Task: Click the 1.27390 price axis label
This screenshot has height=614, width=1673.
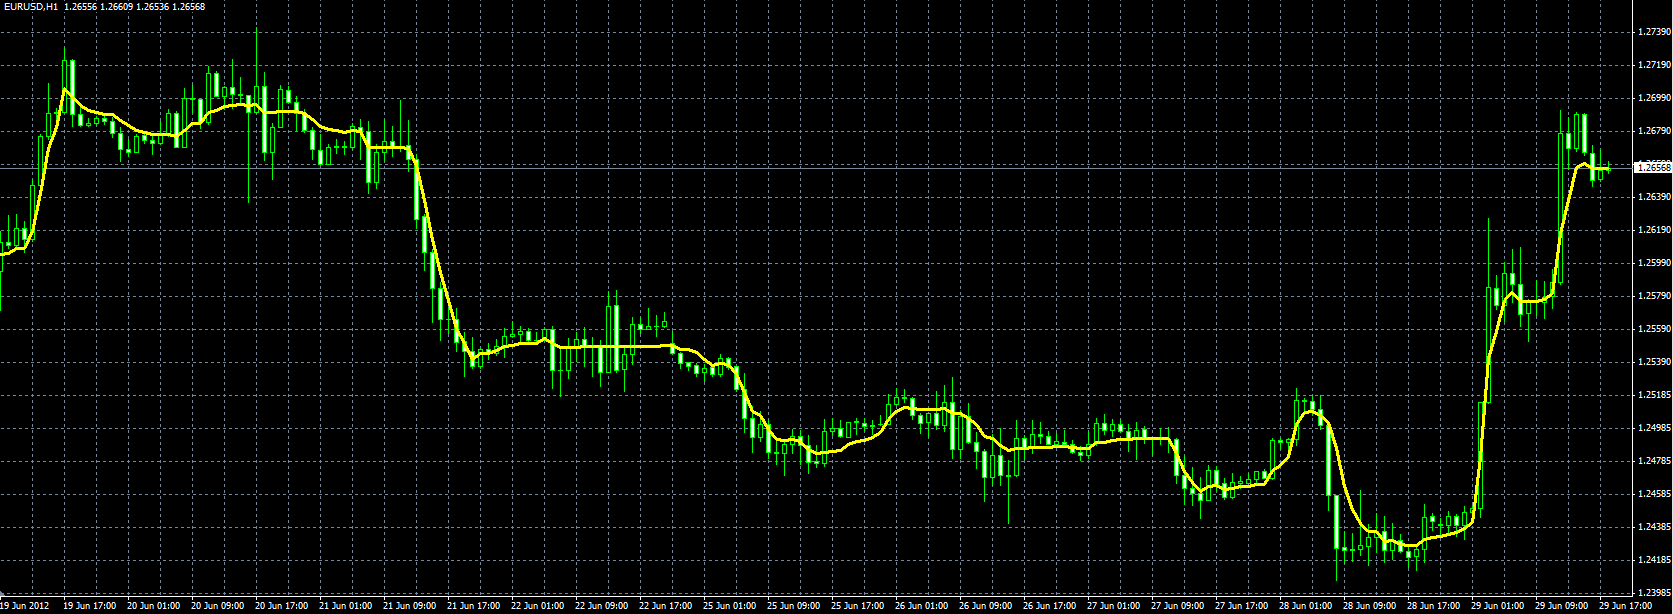Action: pyautogui.click(x=1655, y=32)
